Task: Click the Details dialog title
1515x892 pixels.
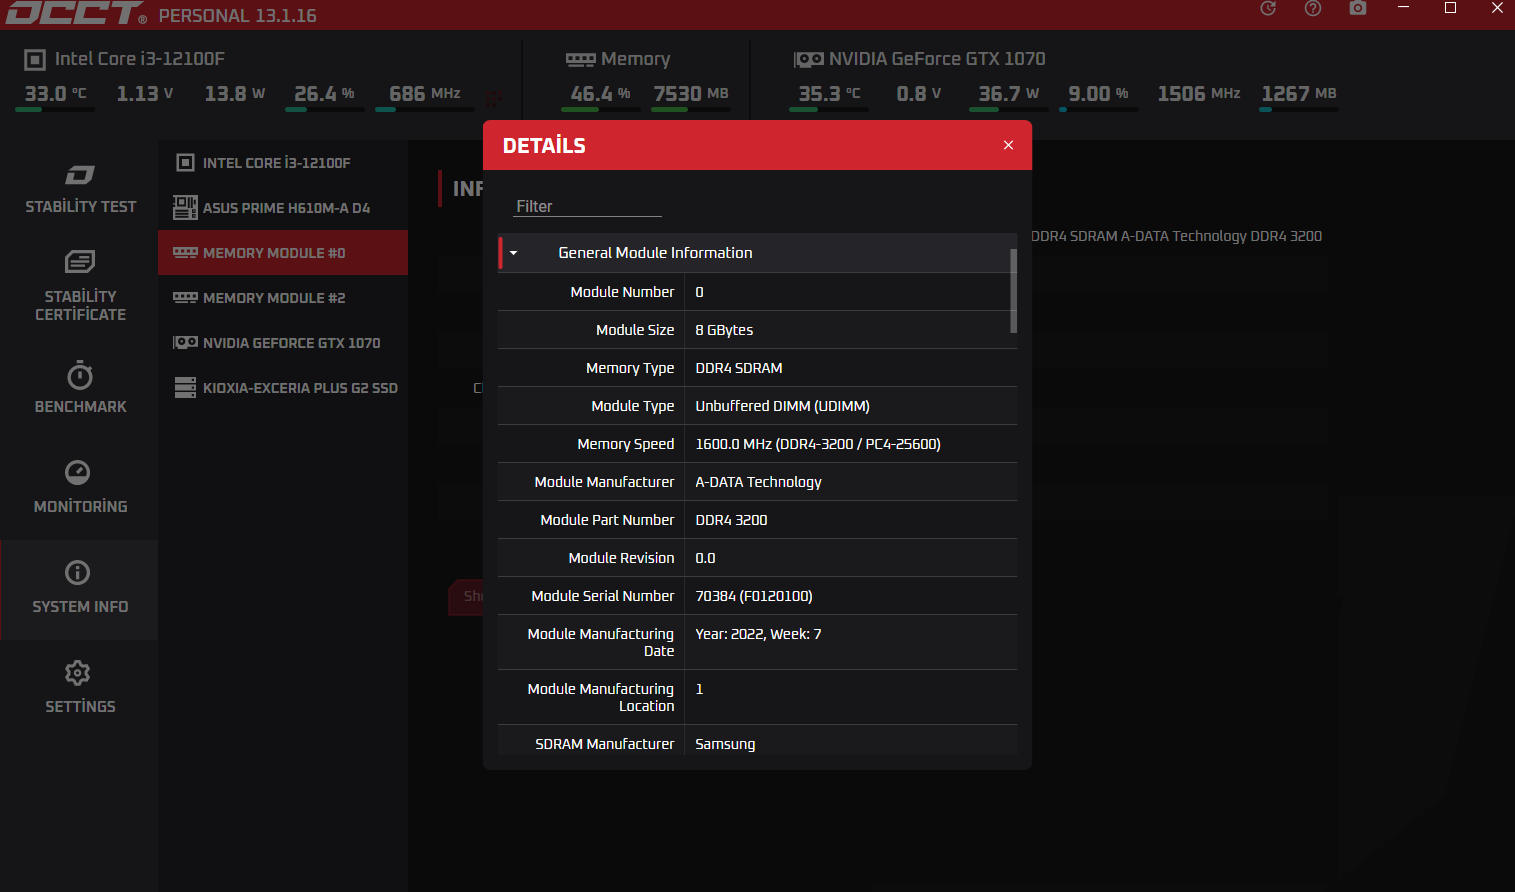Action: [x=544, y=146]
